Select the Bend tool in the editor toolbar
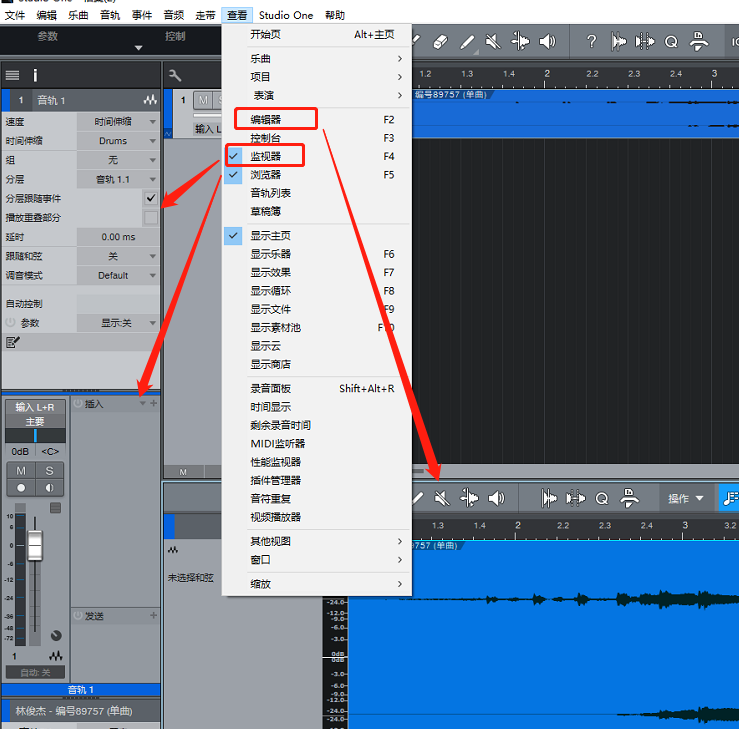This screenshot has height=729, width=739. tap(469, 498)
